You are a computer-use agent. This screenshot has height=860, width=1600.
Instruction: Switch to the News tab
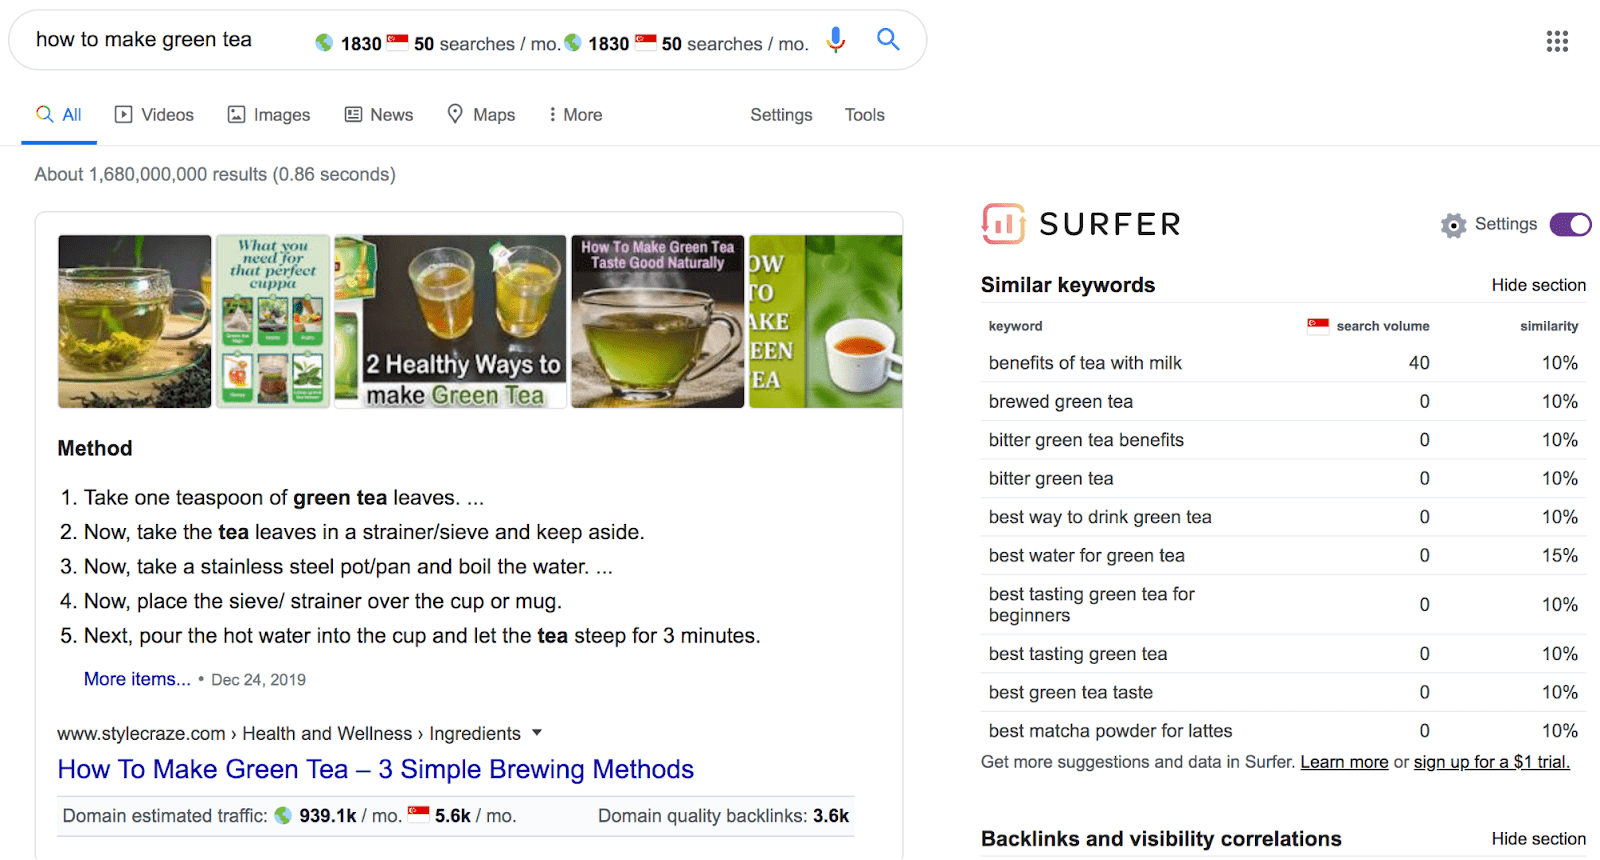click(379, 114)
